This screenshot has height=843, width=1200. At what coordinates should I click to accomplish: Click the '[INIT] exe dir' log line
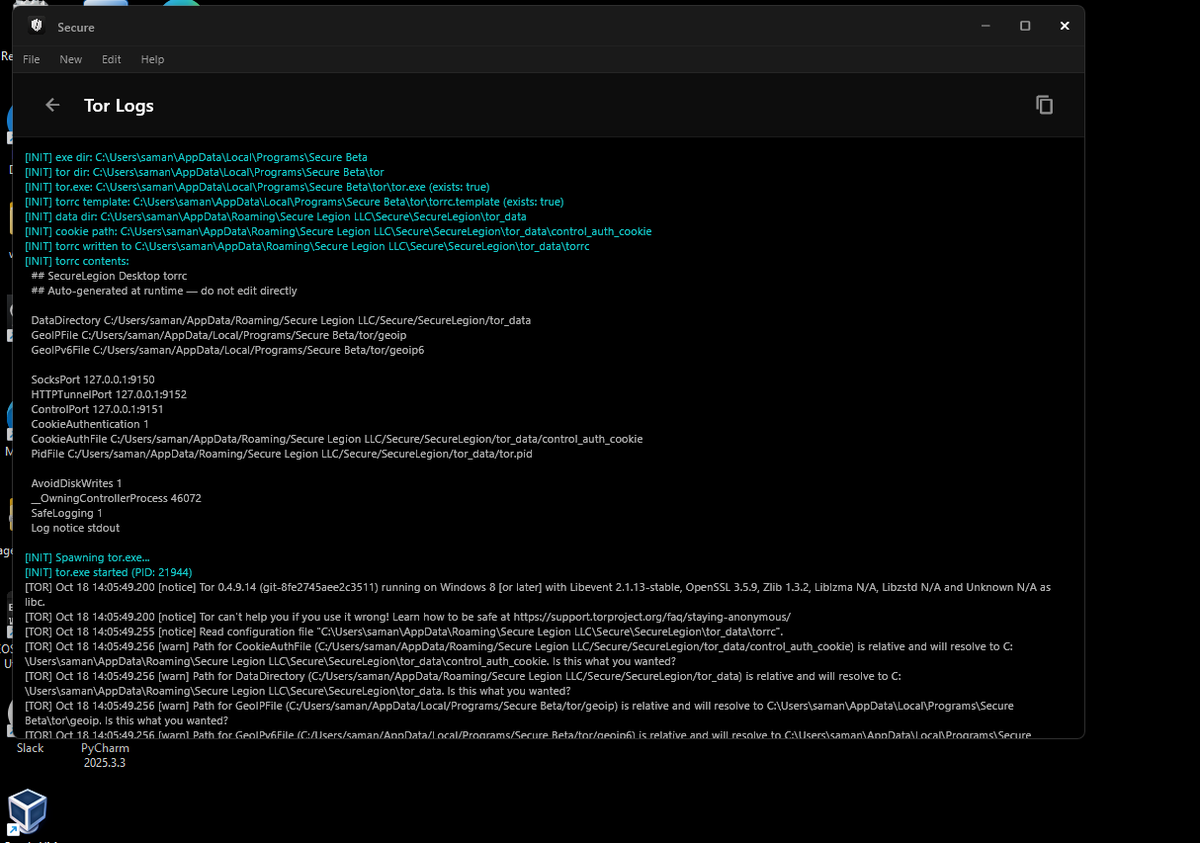[196, 157]
